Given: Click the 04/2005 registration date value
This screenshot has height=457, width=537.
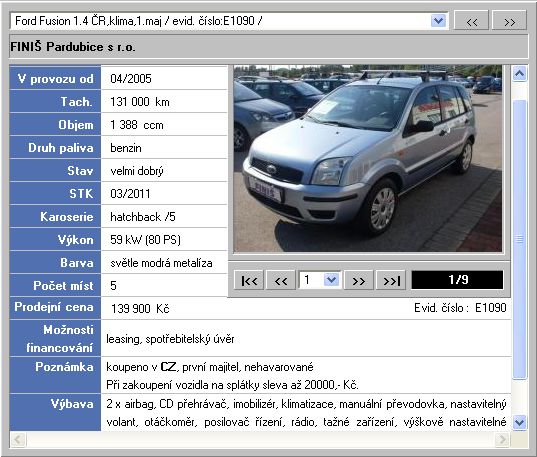Looking at the screenshot, I should click(x=130, y=78).
